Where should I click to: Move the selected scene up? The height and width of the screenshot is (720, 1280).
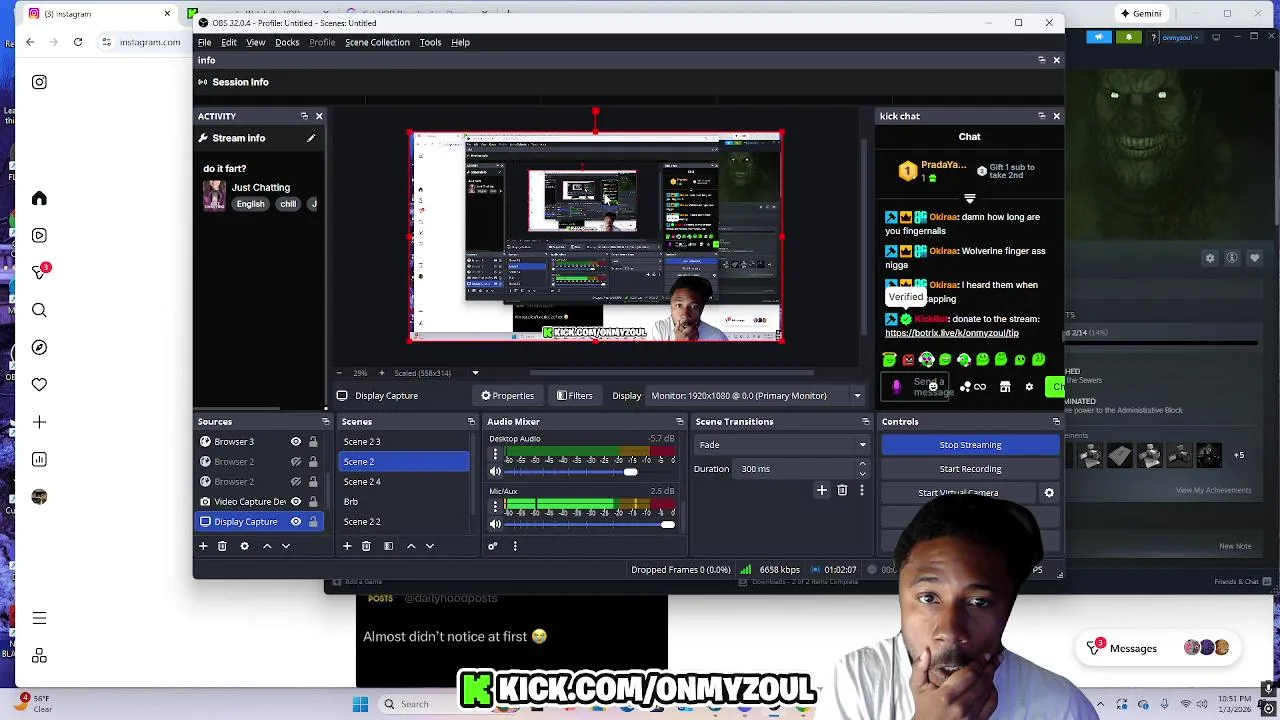(x=411, y=546)
